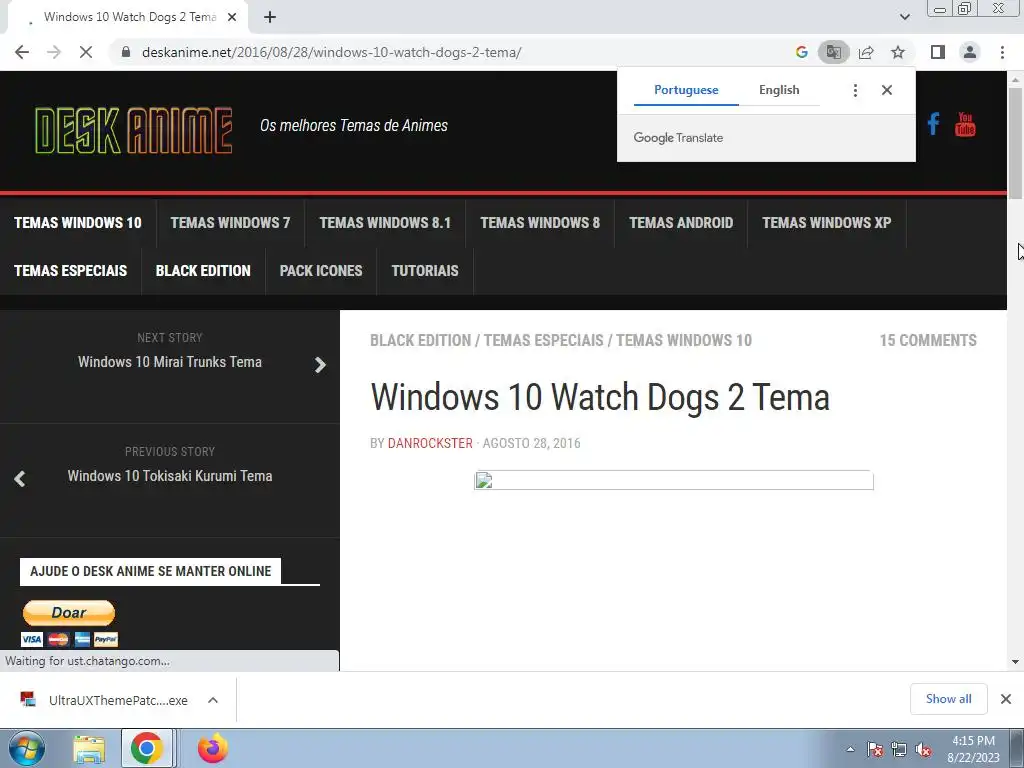Viewport: 1024px width, 768px height.
Task: Expand the UltraUXThemePatcher download options chevron
Action: point(212,700)
